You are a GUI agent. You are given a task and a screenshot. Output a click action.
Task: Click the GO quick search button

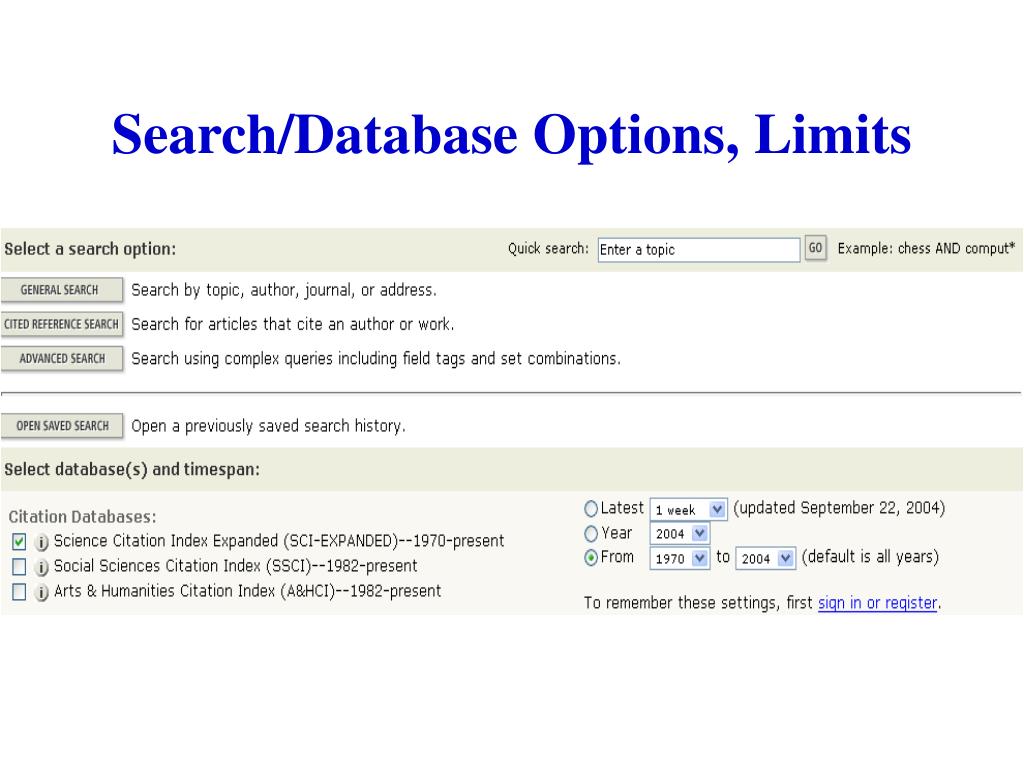click(x=815, y=248)
